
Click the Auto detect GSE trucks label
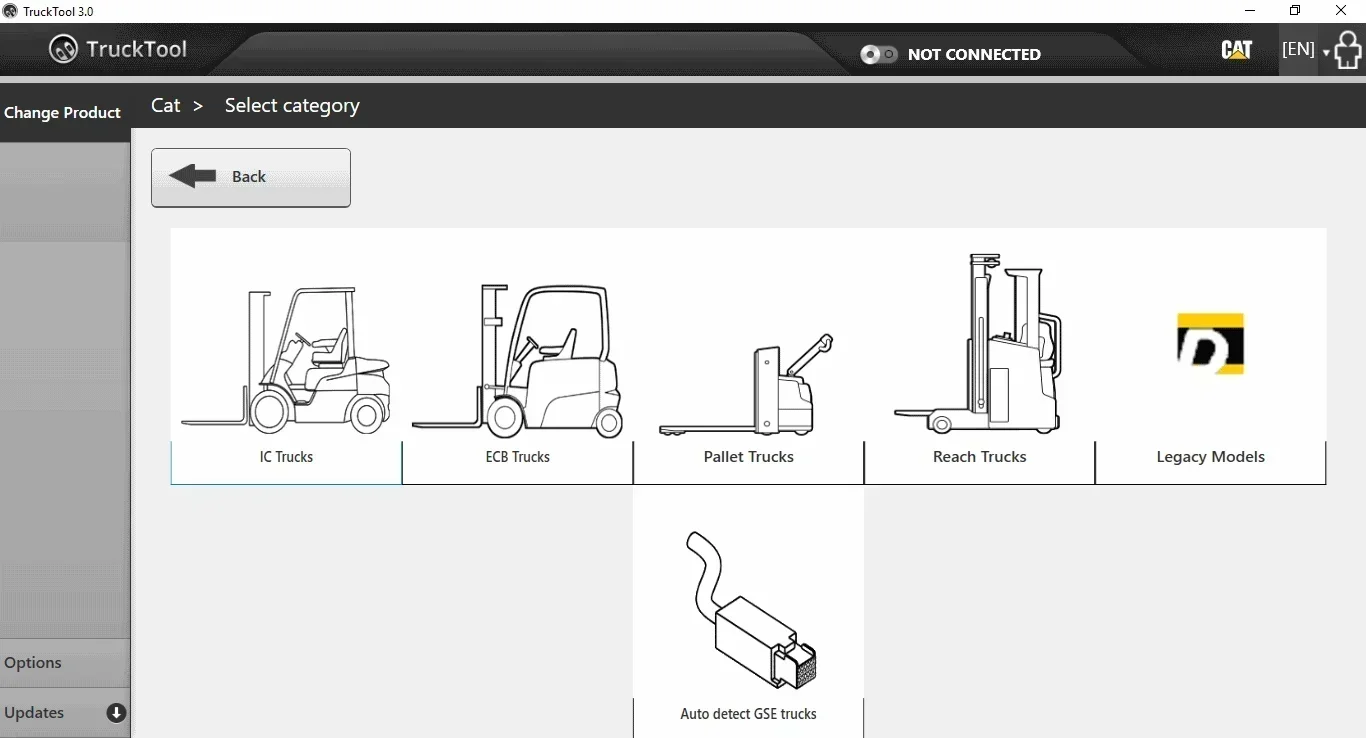coord(749,714)
